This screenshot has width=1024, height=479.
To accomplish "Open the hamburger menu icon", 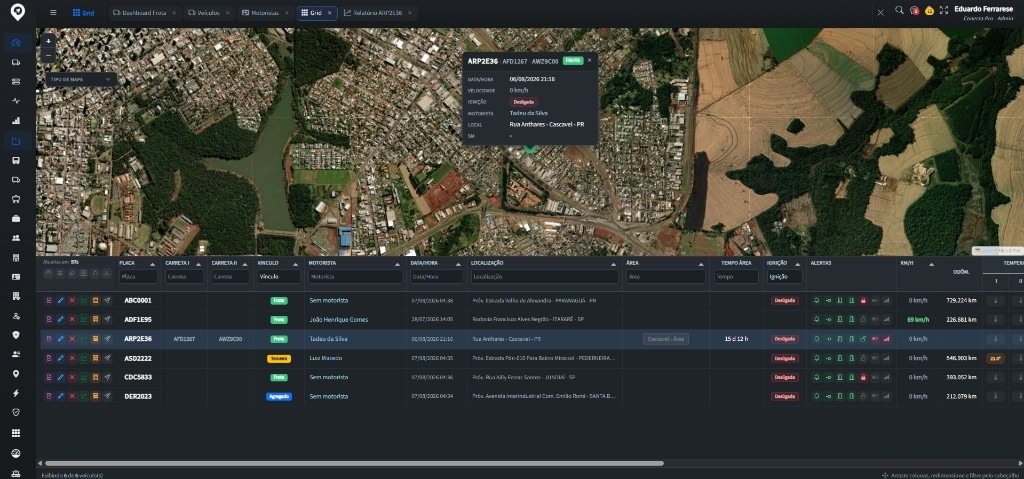I will point(53,12).
